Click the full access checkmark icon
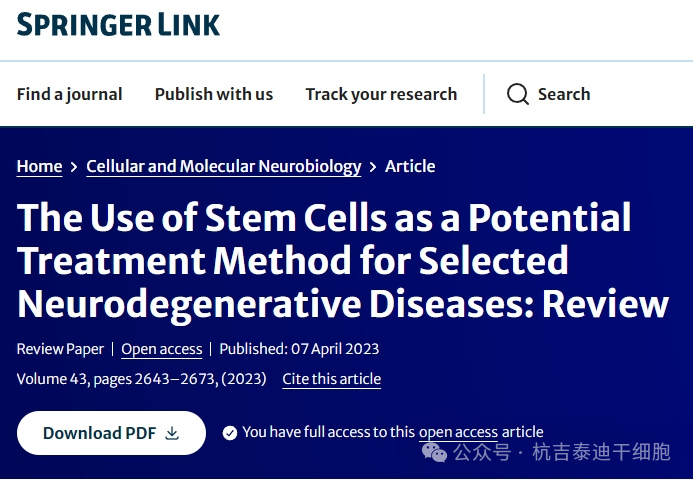This screenshot has height=480, width=693. [230, 432]
